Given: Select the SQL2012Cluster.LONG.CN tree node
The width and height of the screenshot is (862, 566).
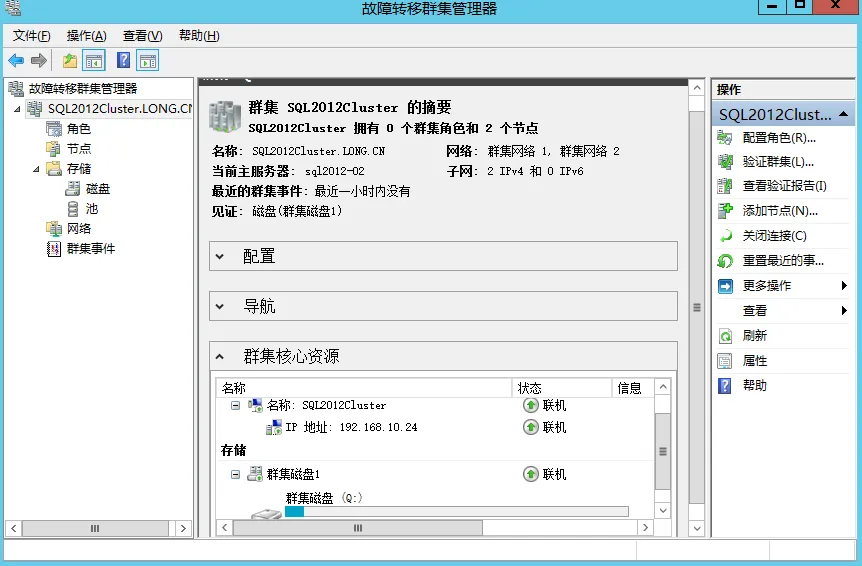Looking at the screenshot, I should coord(119,109).
